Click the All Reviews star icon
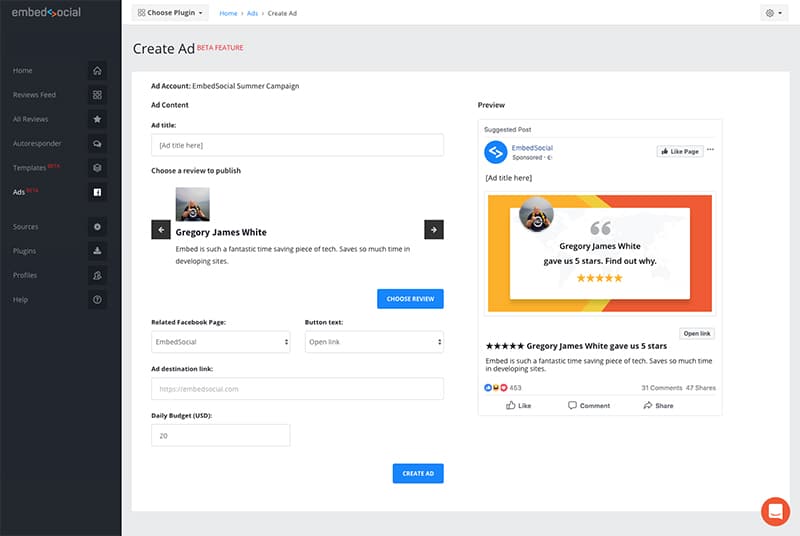The width and height of the screenshot is (800, 536). click(97, 119)
